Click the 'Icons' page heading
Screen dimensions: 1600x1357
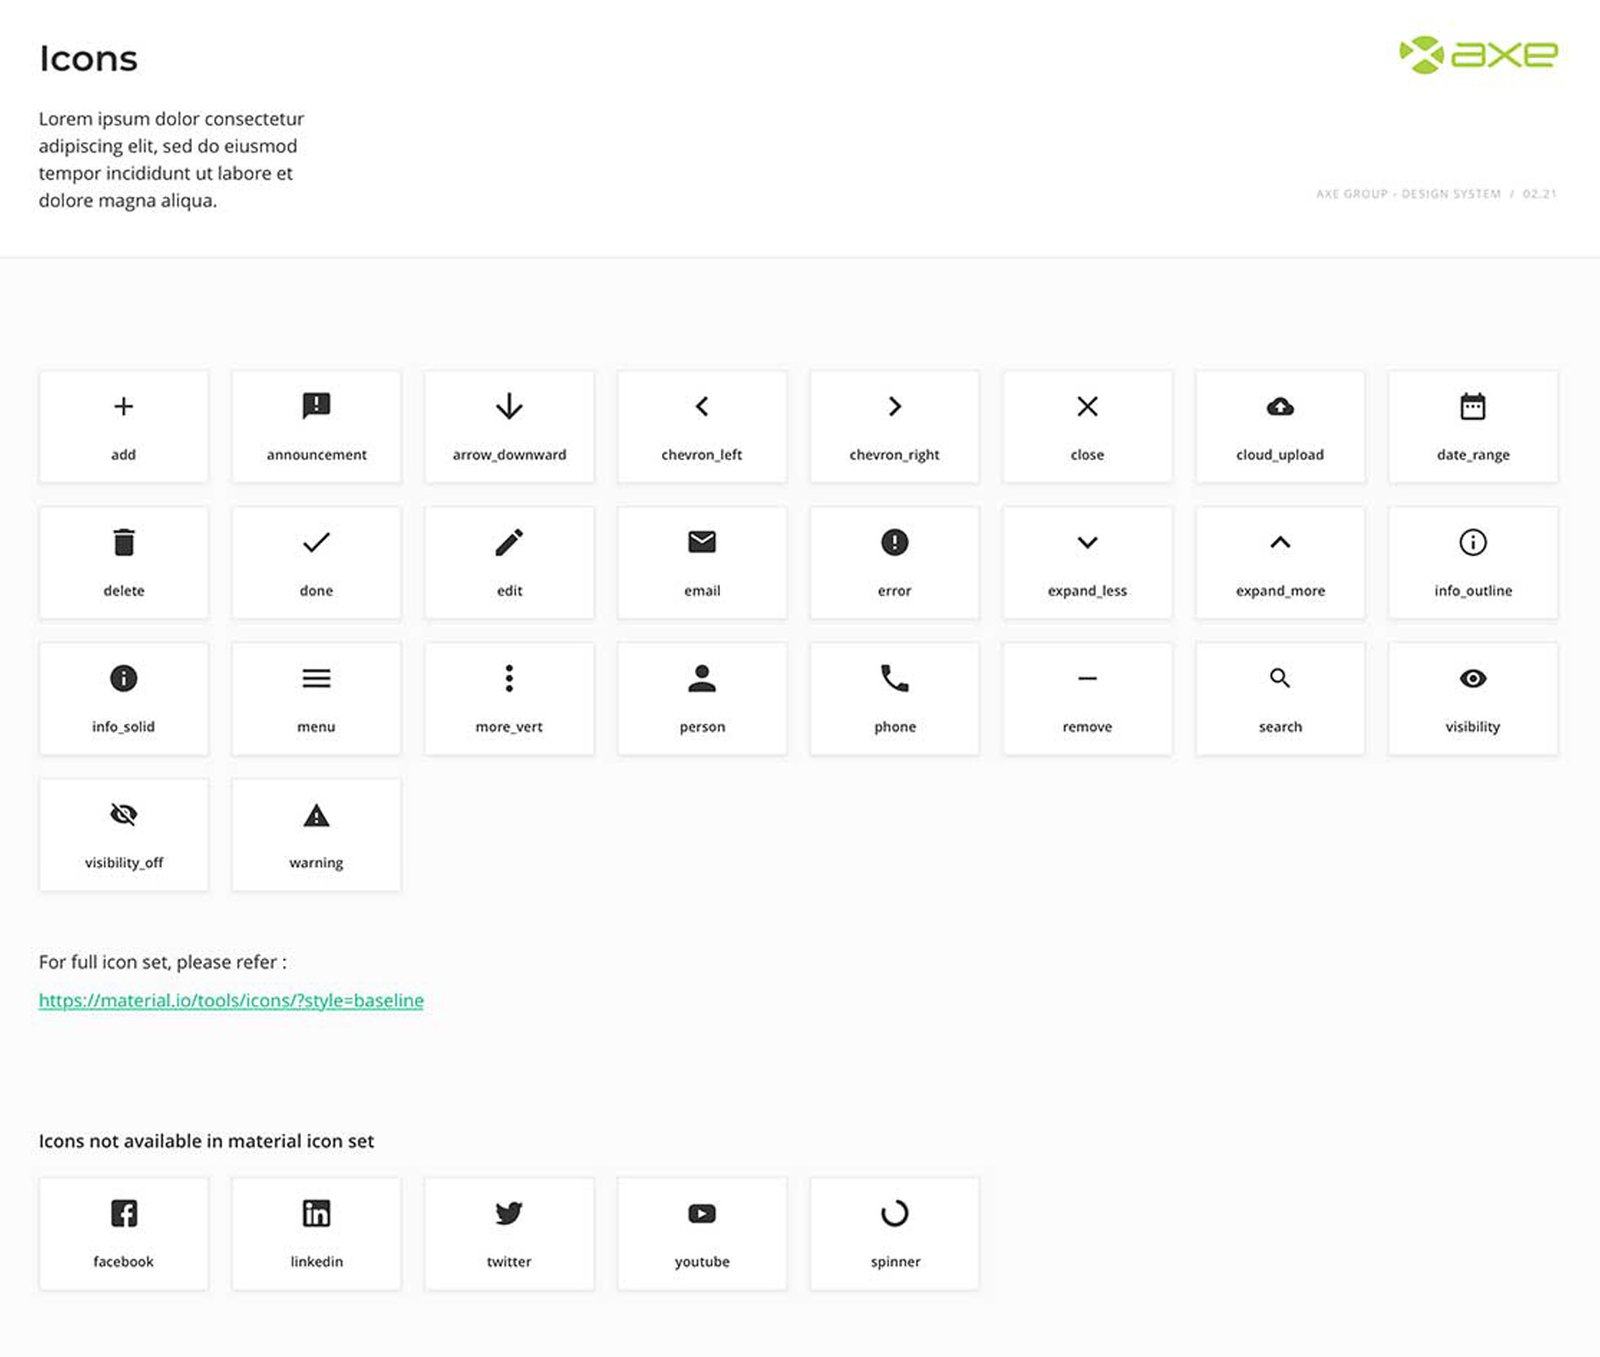pyautogui.click(x=88, y=59)
